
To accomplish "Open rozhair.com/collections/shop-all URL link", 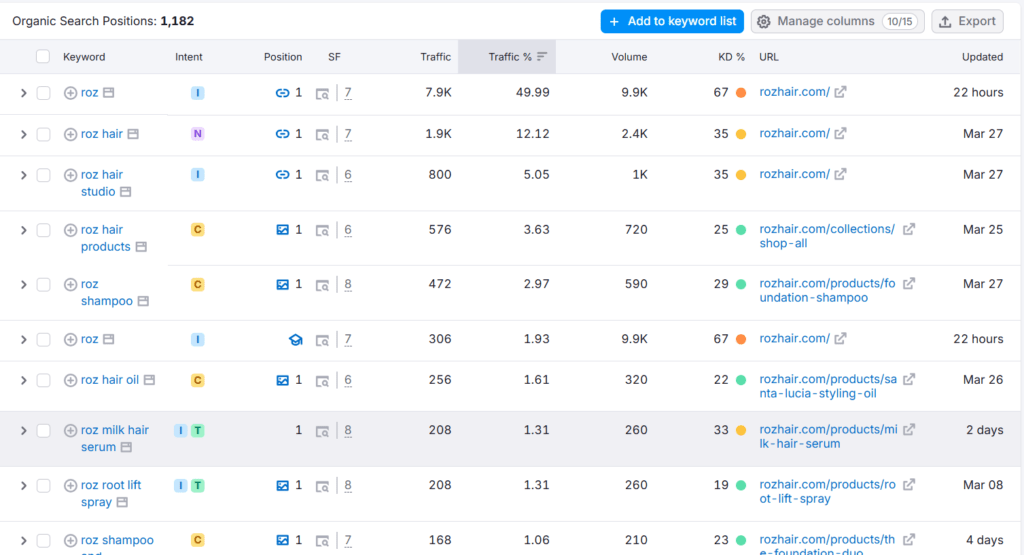I will (x=827, y=236).
